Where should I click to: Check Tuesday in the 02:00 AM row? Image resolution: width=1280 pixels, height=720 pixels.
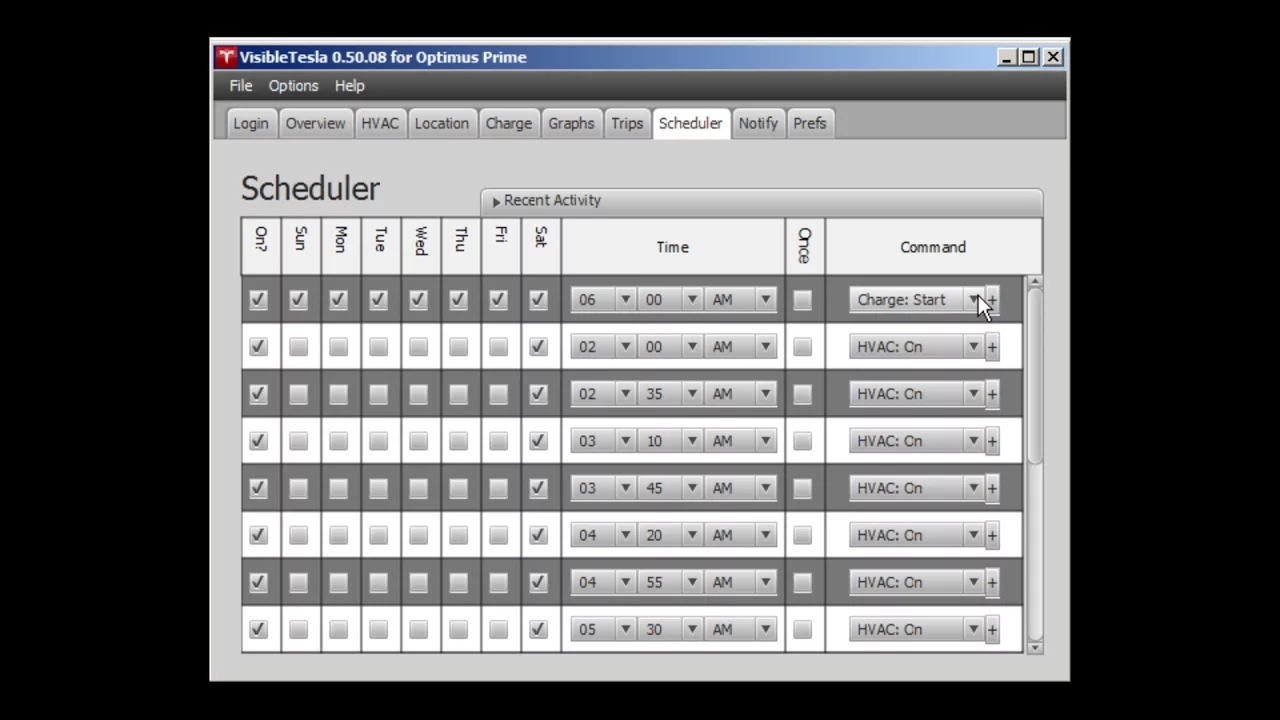click(379, 347)
